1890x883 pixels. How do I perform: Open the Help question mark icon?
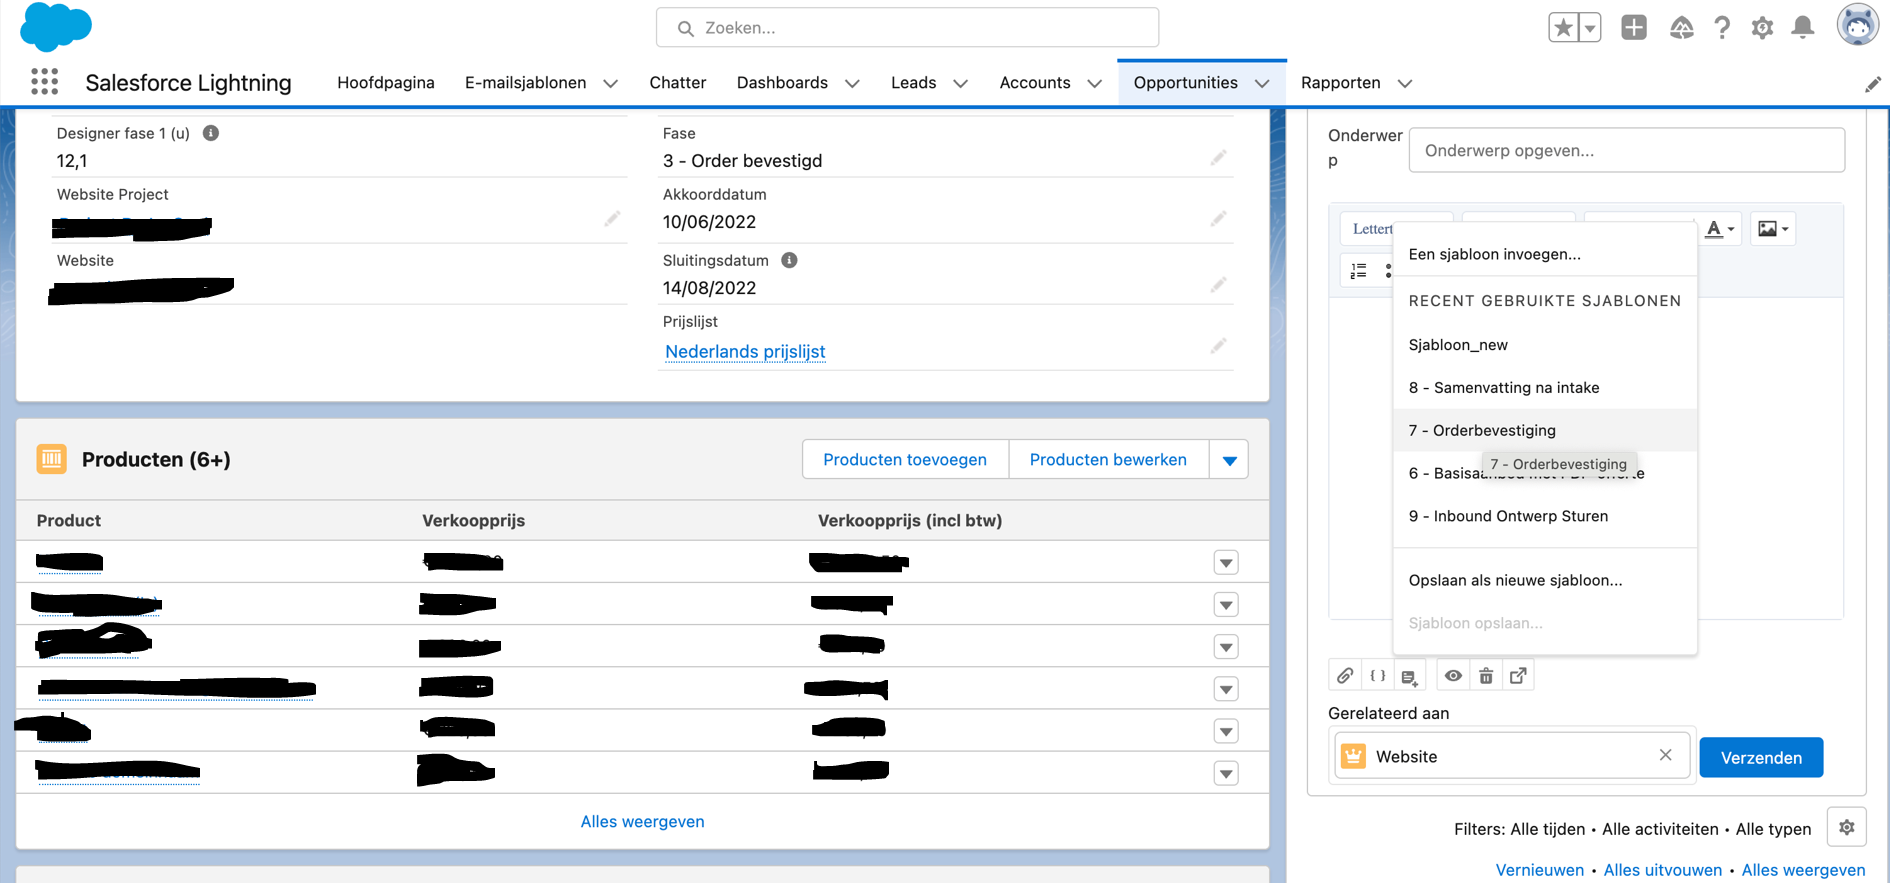pyautogui.click(x=1722, y=28)
